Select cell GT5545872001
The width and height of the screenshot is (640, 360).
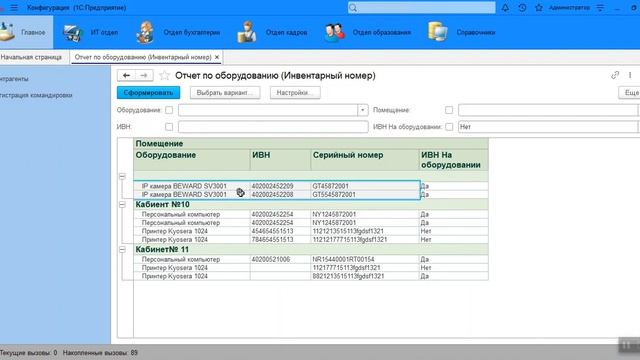pyautogui.click(x=365, y=195)
